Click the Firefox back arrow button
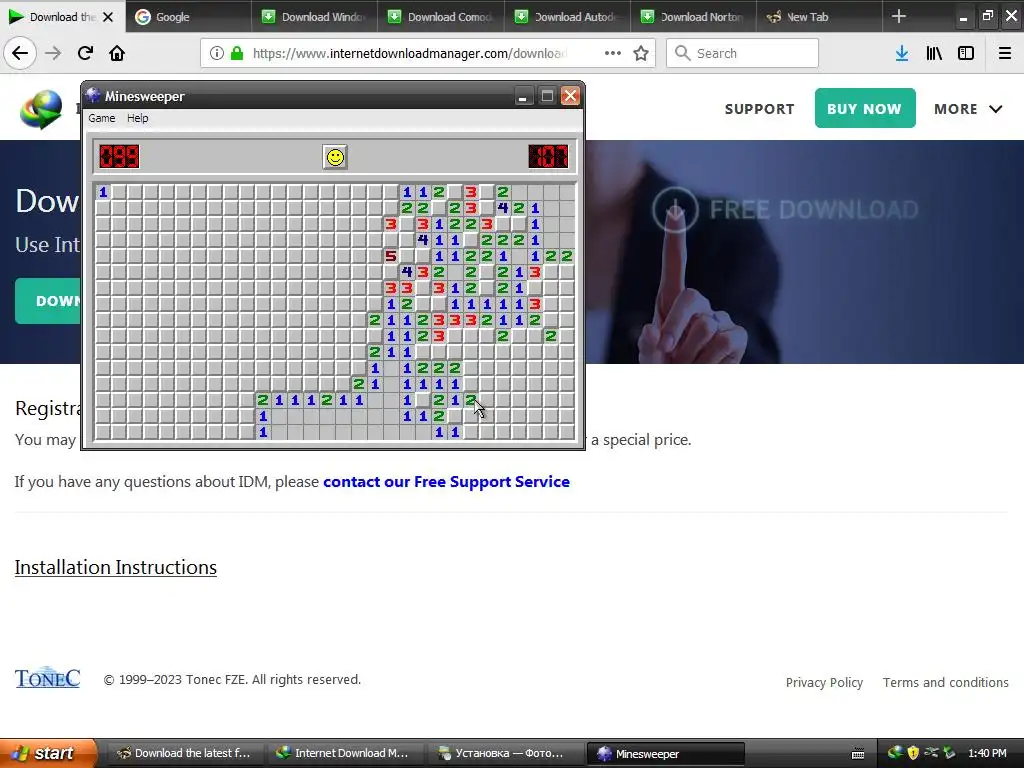 [20, 53]
